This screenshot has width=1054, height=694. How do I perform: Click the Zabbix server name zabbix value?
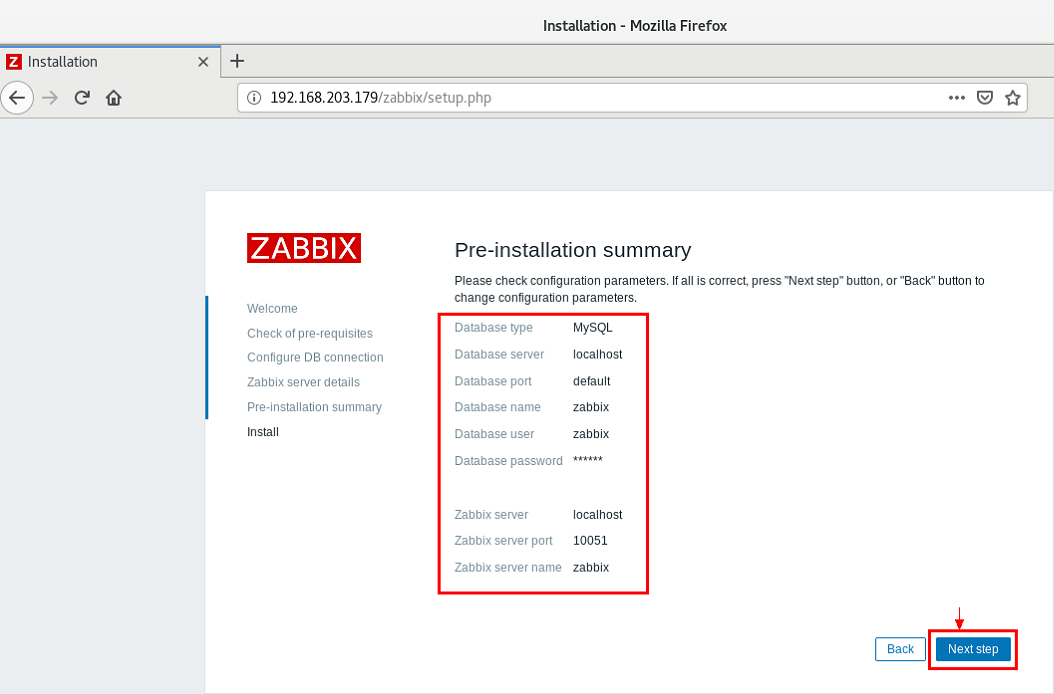591,568
